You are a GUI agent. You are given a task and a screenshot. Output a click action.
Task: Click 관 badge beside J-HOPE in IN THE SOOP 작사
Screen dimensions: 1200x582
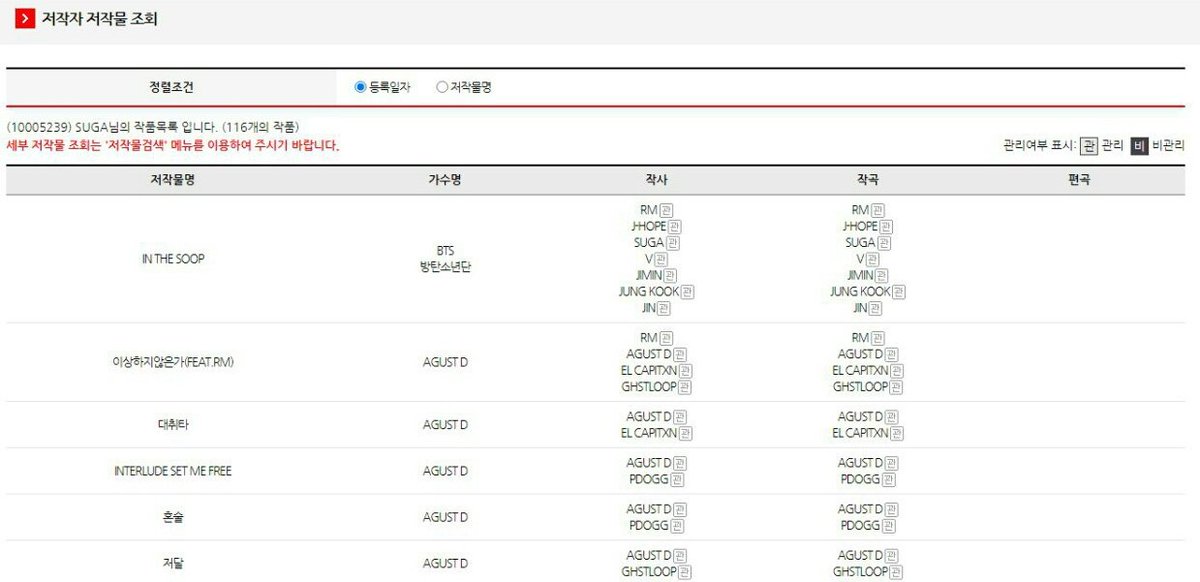click(675, 227)
